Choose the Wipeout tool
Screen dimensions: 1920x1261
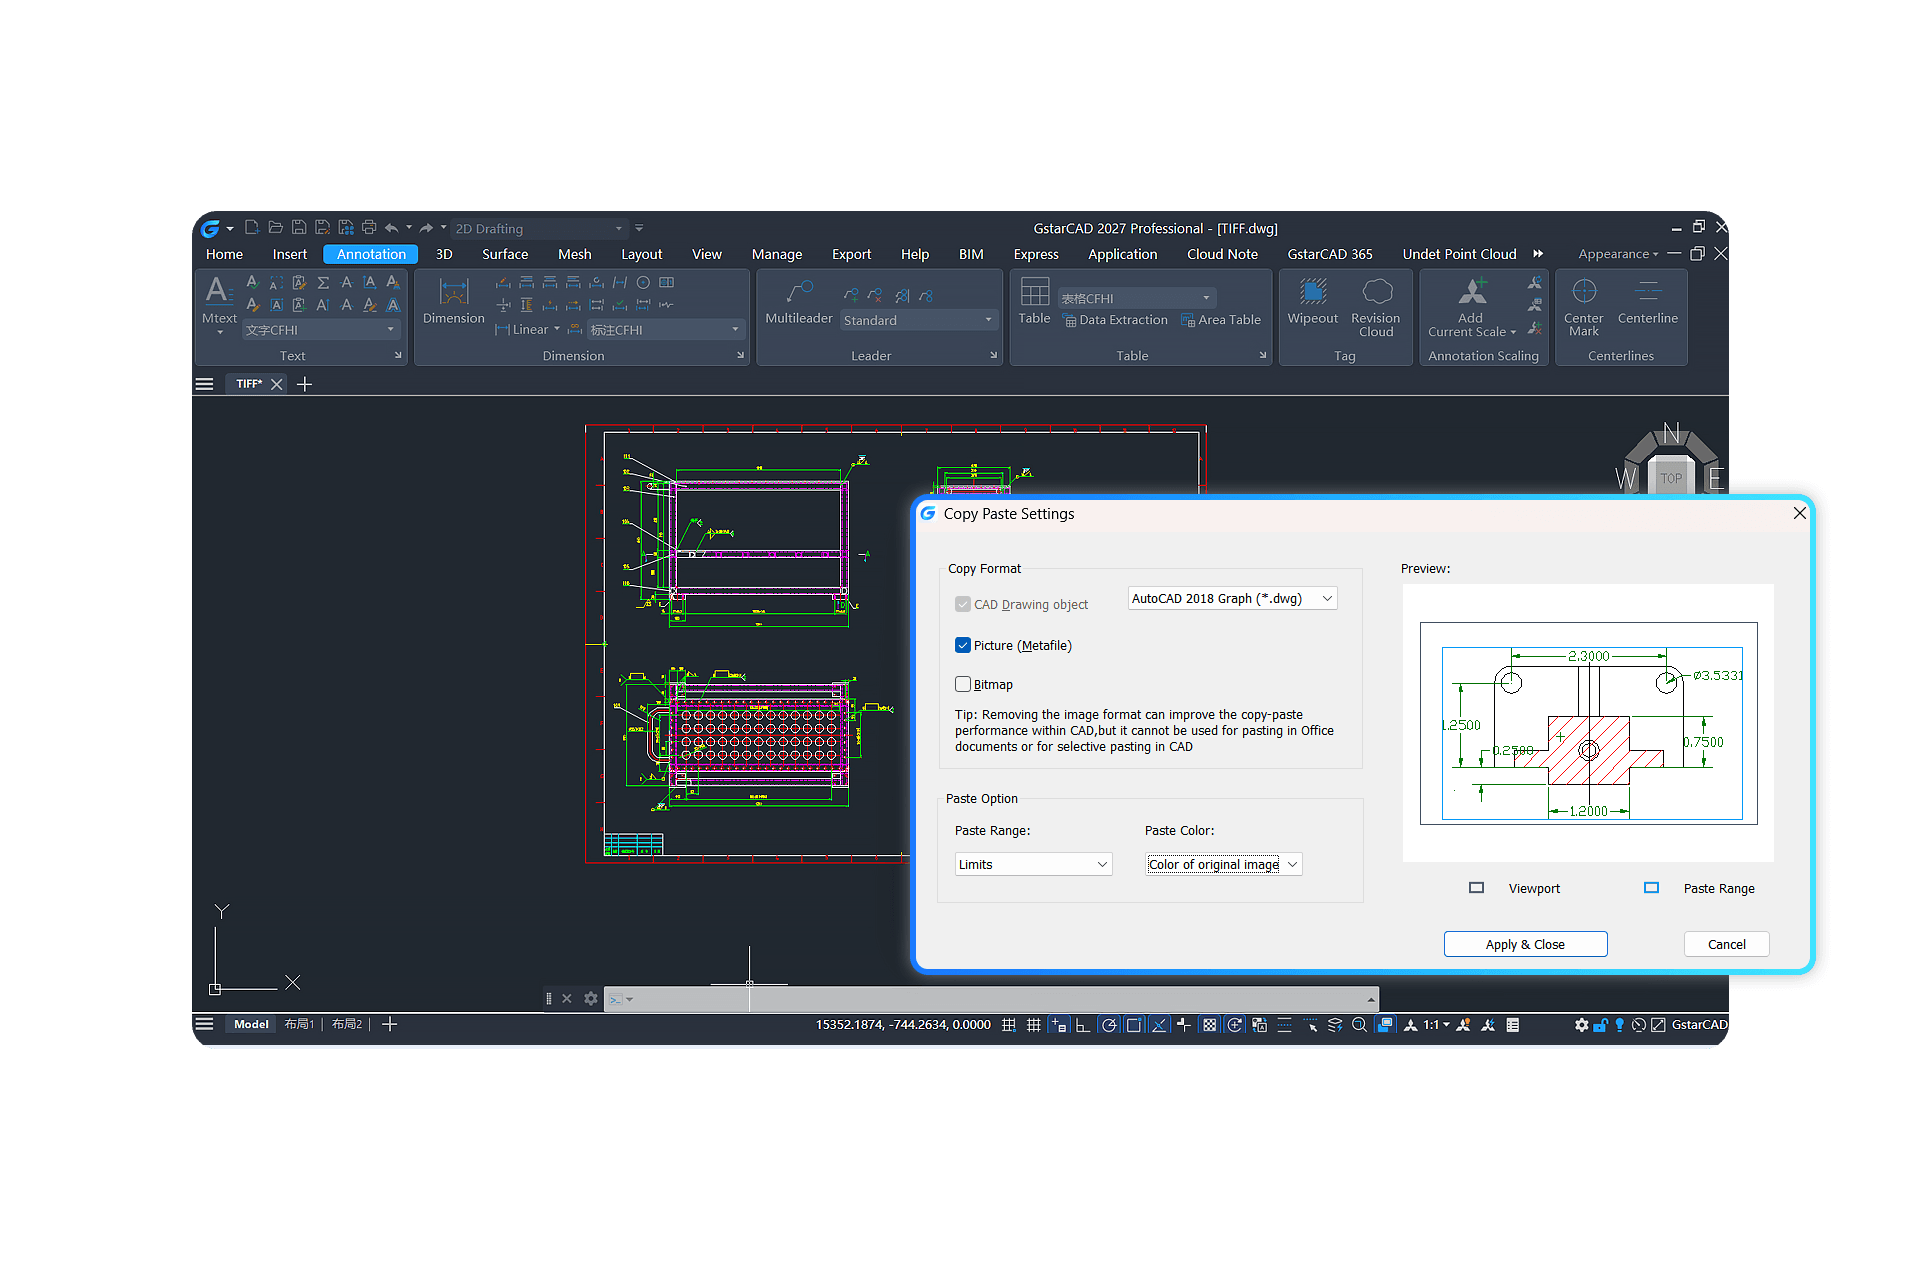[x=1312, y=301]
